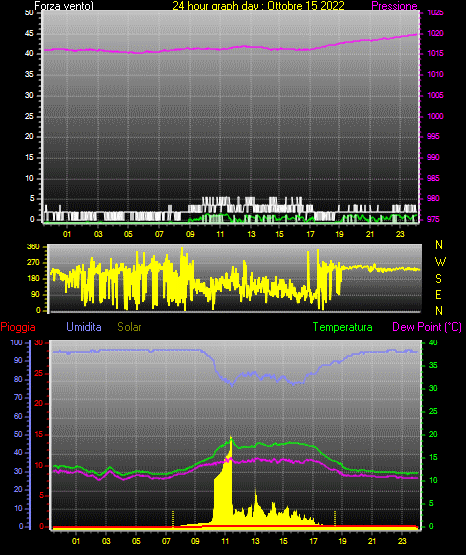The width and height of the screenshot is (466, 555).
Task: Click the 45 wind speed axis value
Action: click(x=29, y=33)
